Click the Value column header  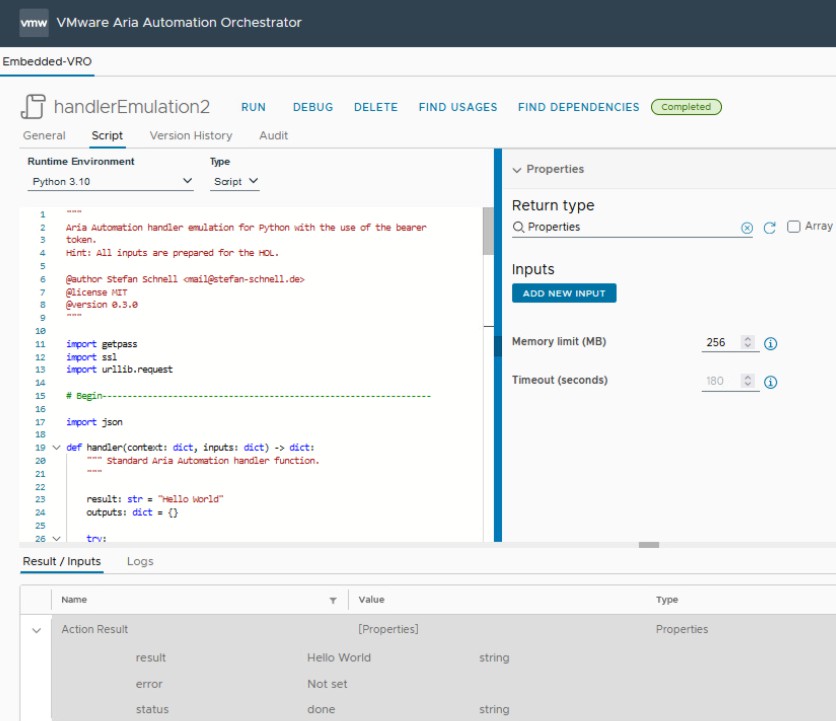pos(372,600)
